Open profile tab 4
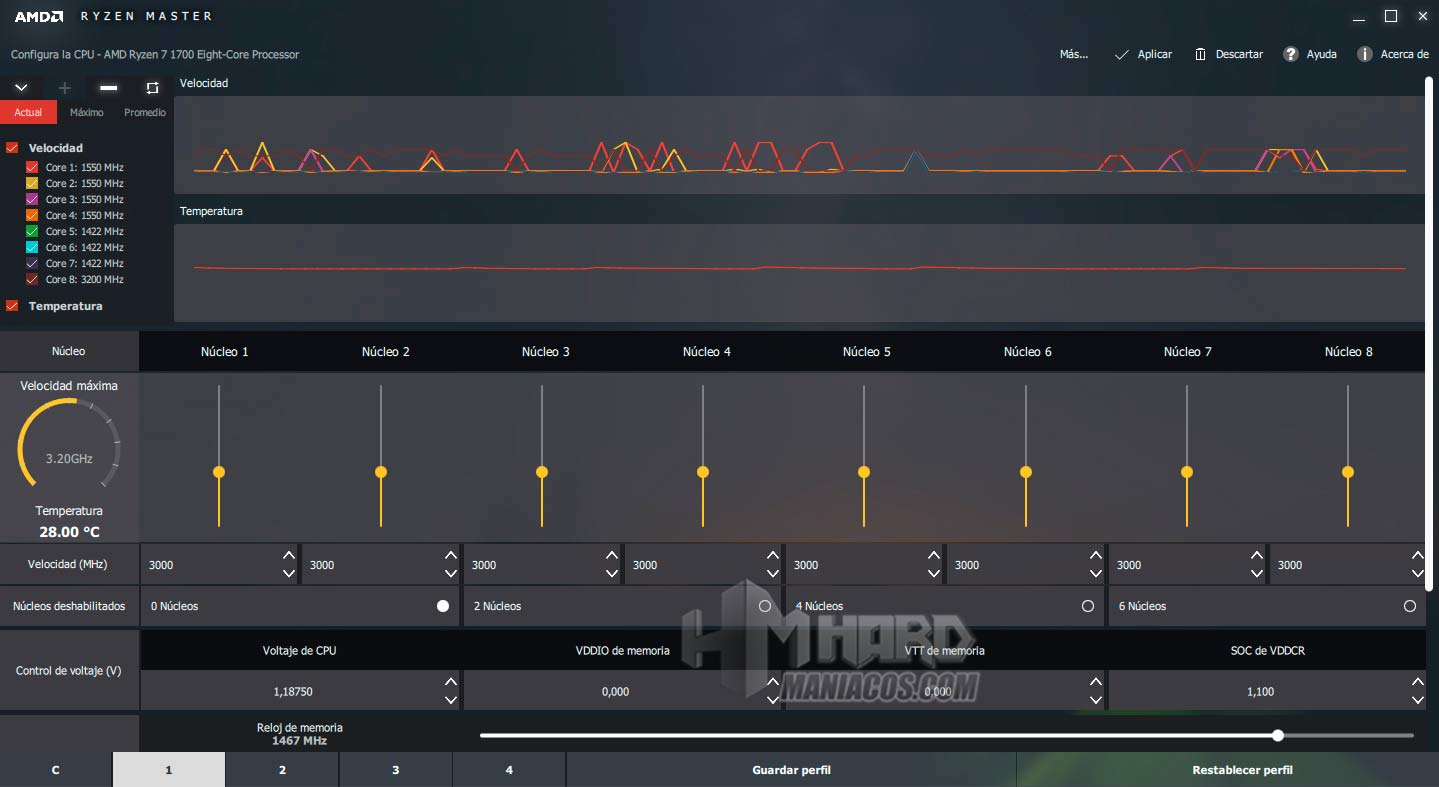This screenshot has width=1439, height=787. (x=509, y=770)
